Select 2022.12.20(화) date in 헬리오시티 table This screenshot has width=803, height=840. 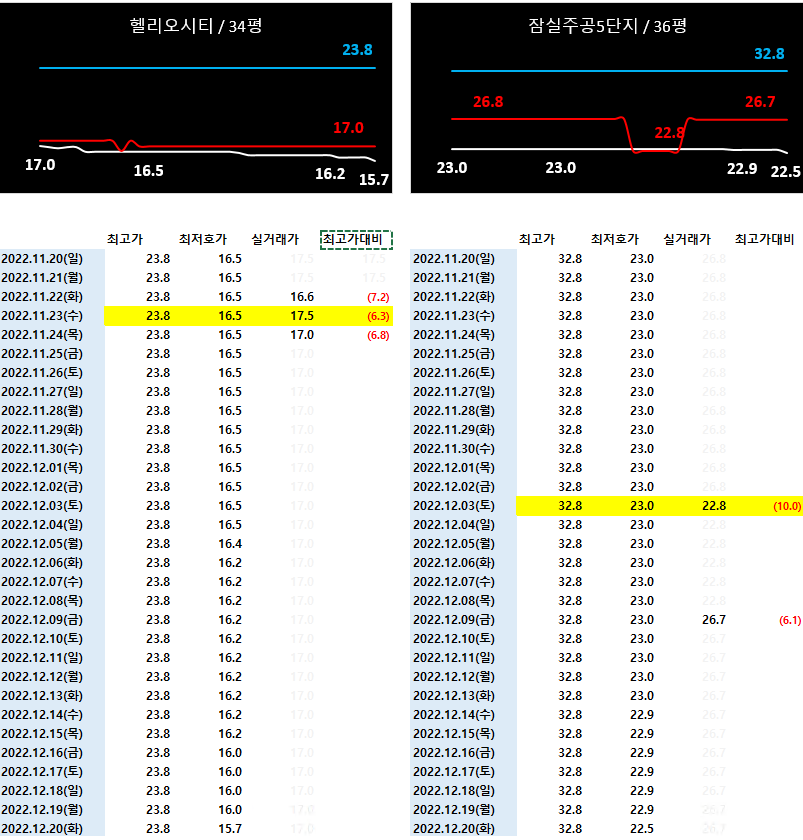(x=42, y=829)
